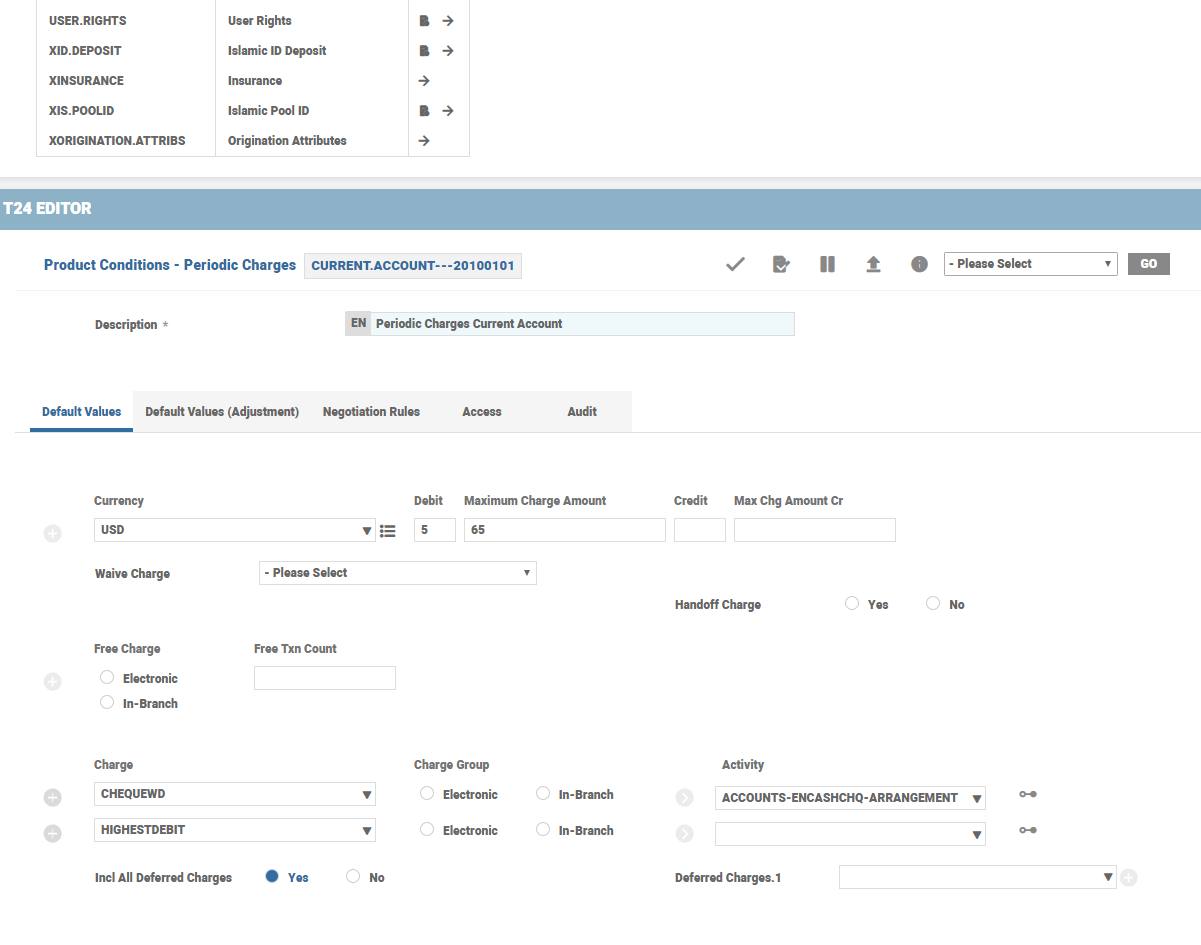1201x945 pixels.
Task: Click the hold pause icon in toolbar
Action: pos(827,264)
